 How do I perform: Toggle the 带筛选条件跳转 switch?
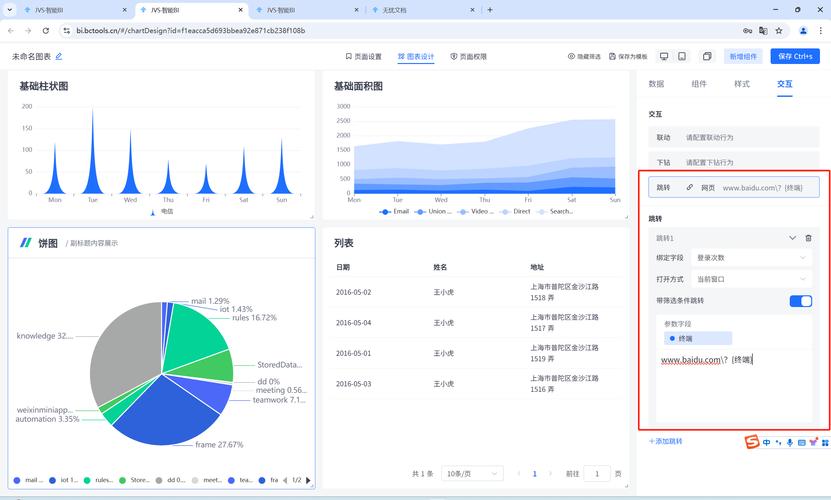[800, 301]
